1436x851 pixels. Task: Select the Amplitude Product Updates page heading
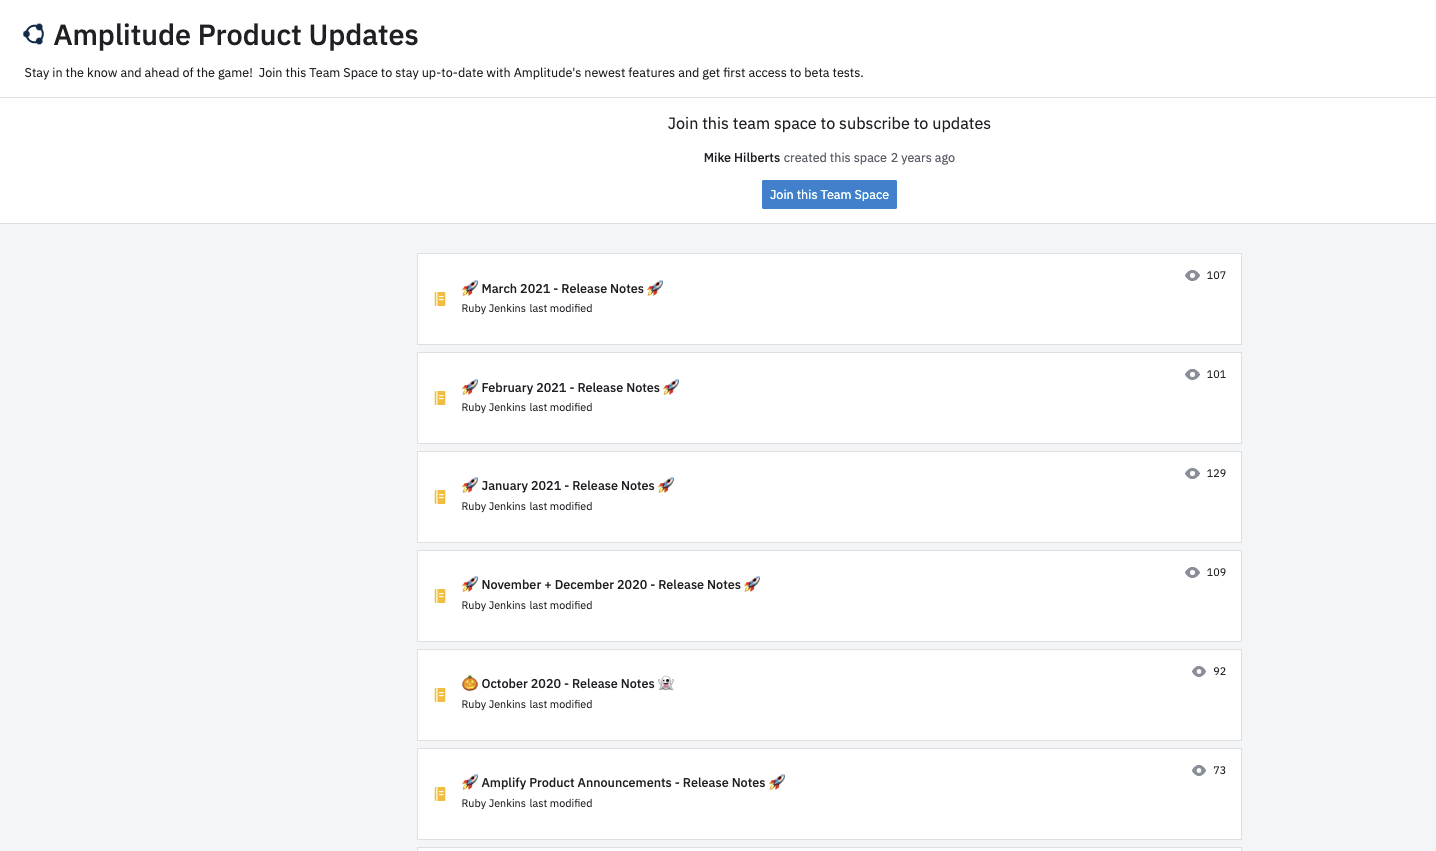pos(236,35)
